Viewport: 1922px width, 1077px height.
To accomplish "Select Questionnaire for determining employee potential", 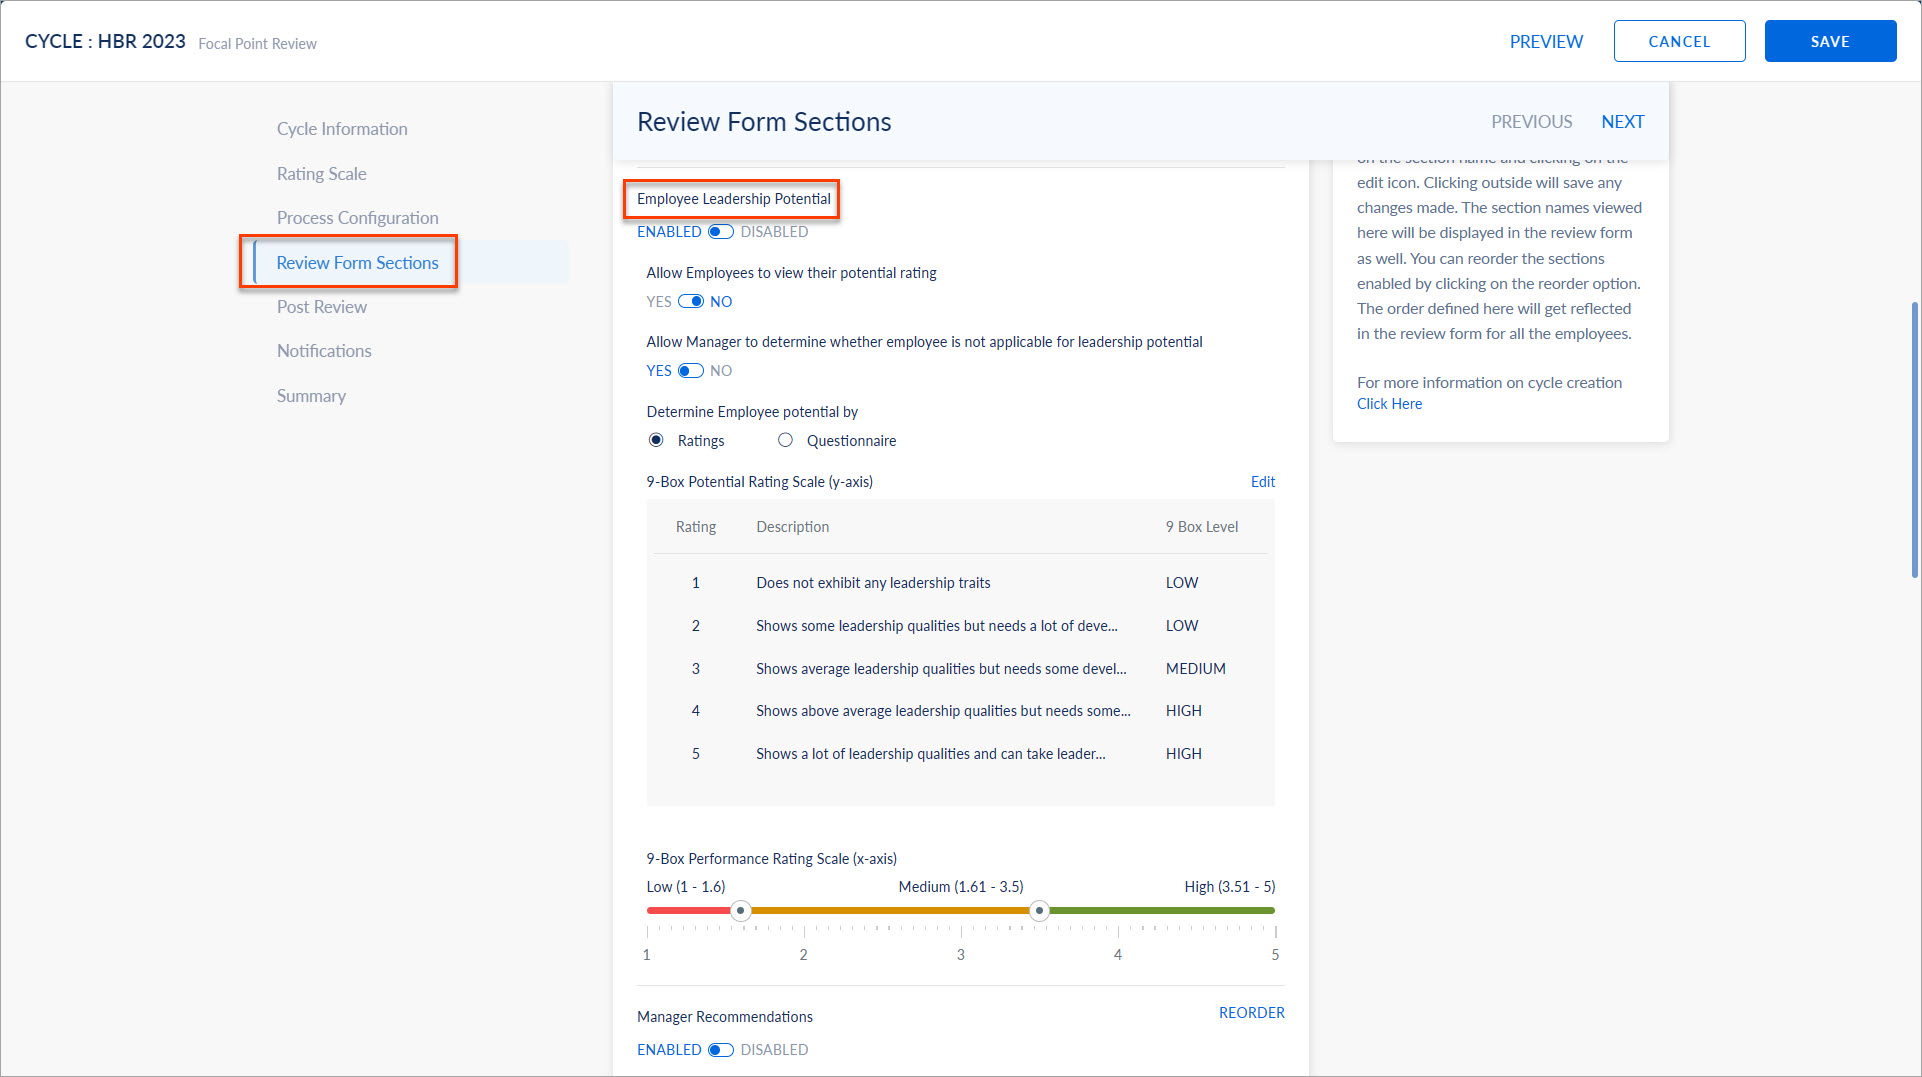I will (786, 440).
